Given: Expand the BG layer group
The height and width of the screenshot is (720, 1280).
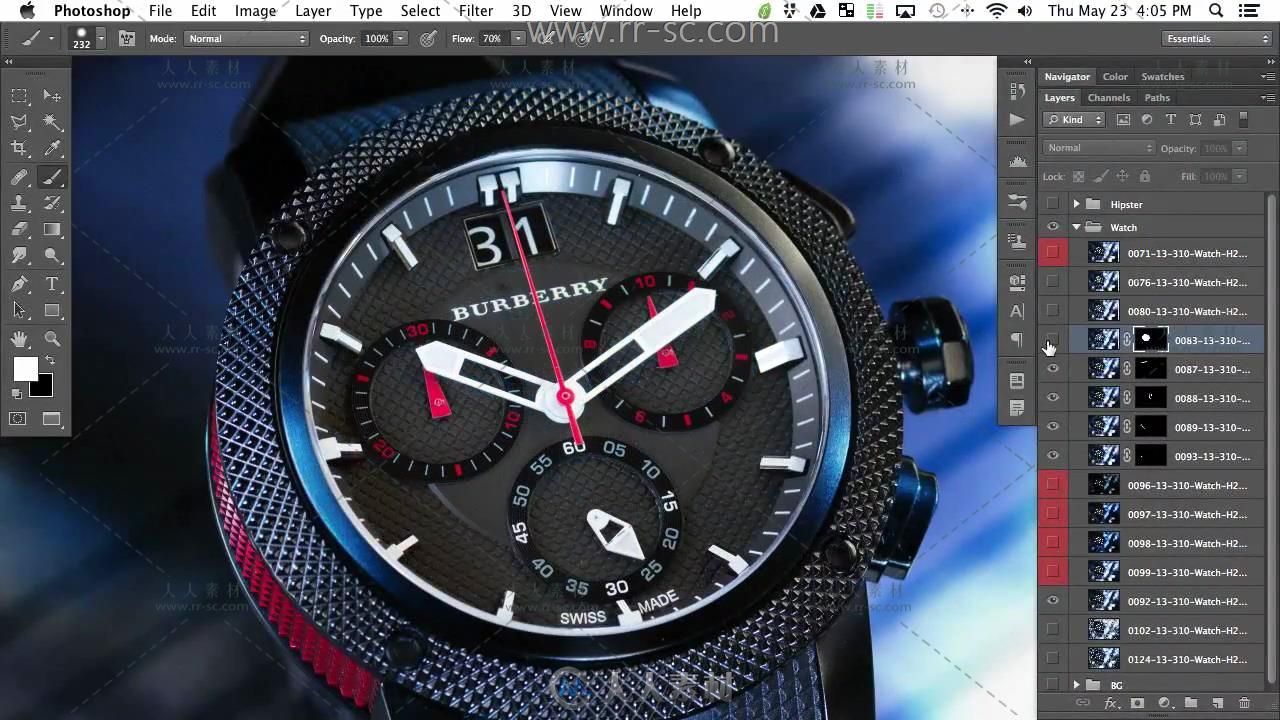Looking at the screenshot, I should 1077,685.
